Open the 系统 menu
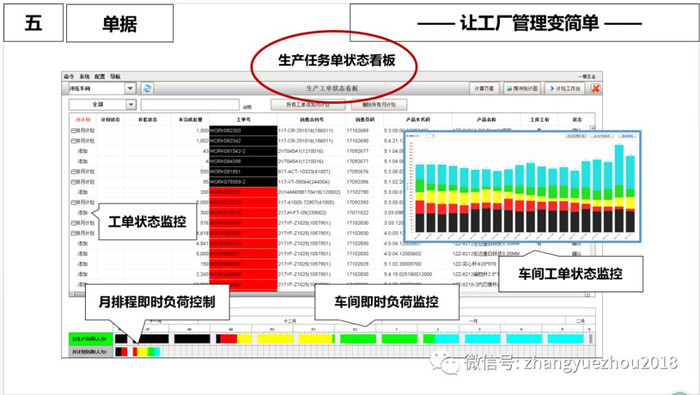The image size is (700, 395). 84,76
